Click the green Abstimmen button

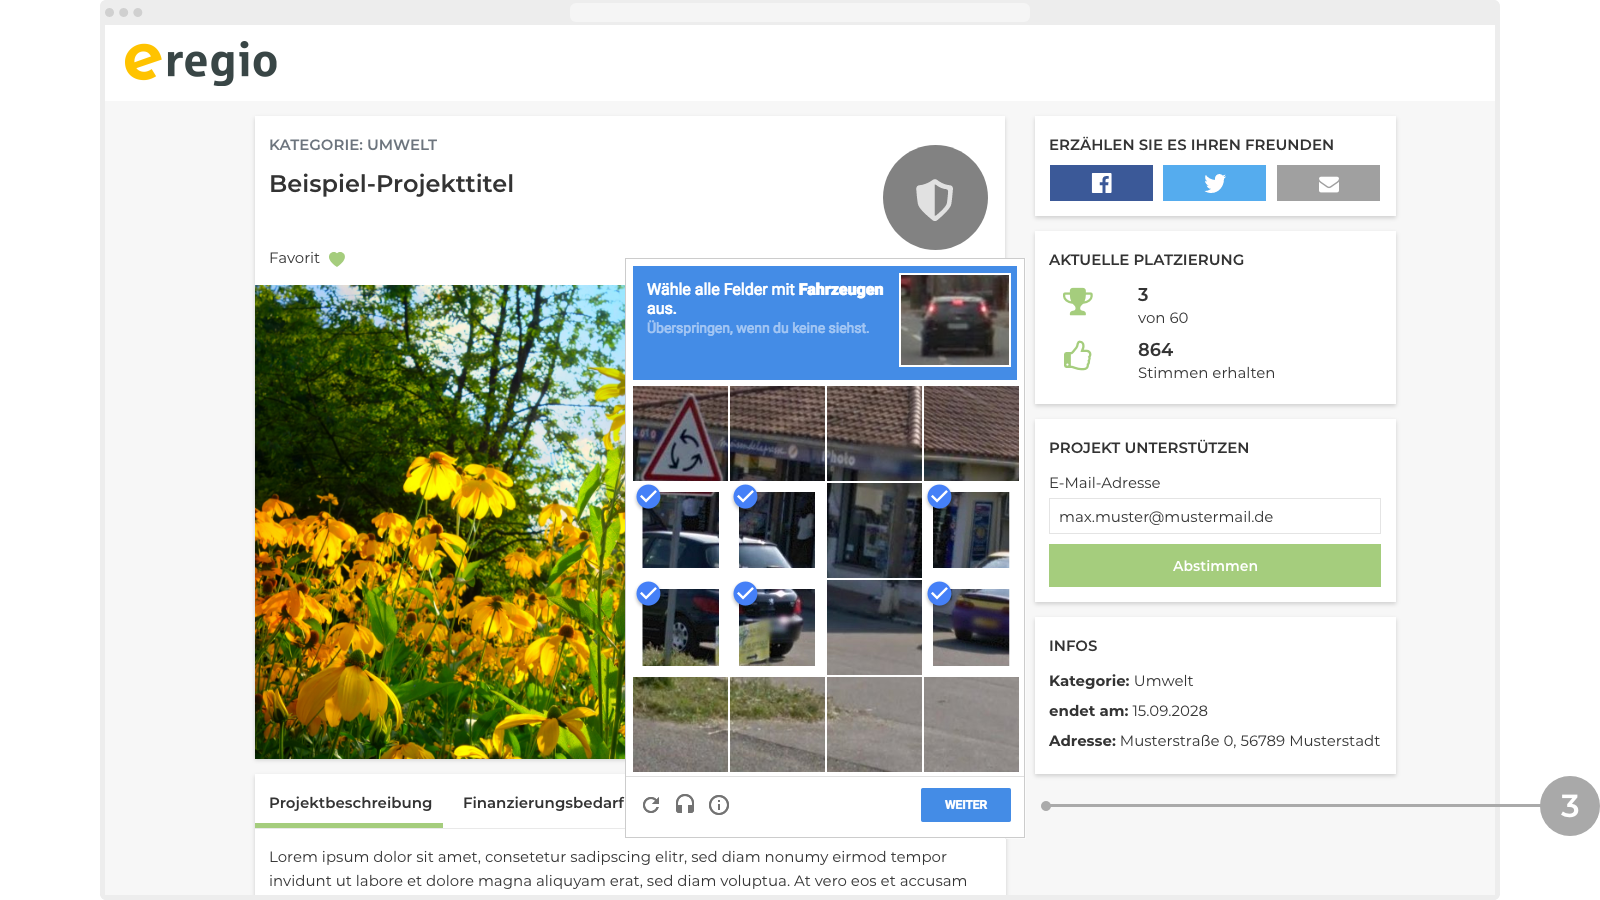pos(1215,566)
